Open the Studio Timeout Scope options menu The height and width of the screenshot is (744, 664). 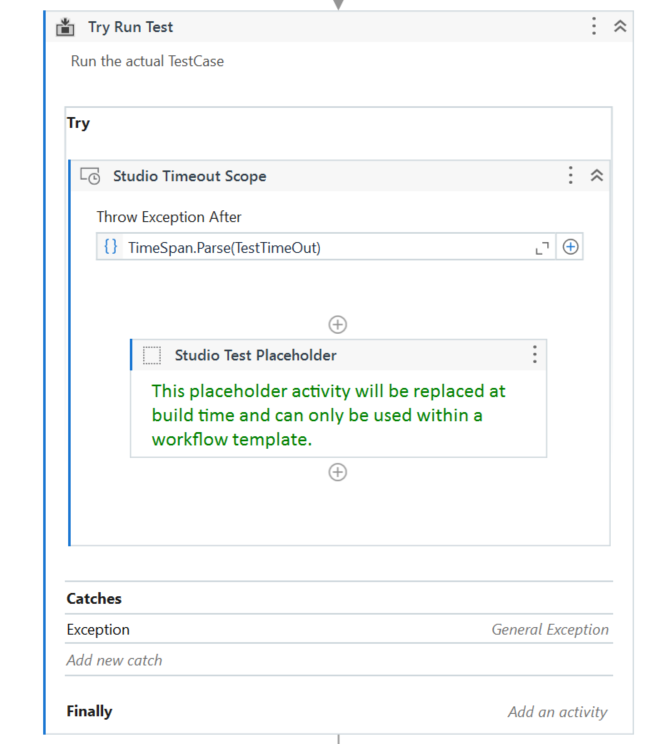coord(571,176)
